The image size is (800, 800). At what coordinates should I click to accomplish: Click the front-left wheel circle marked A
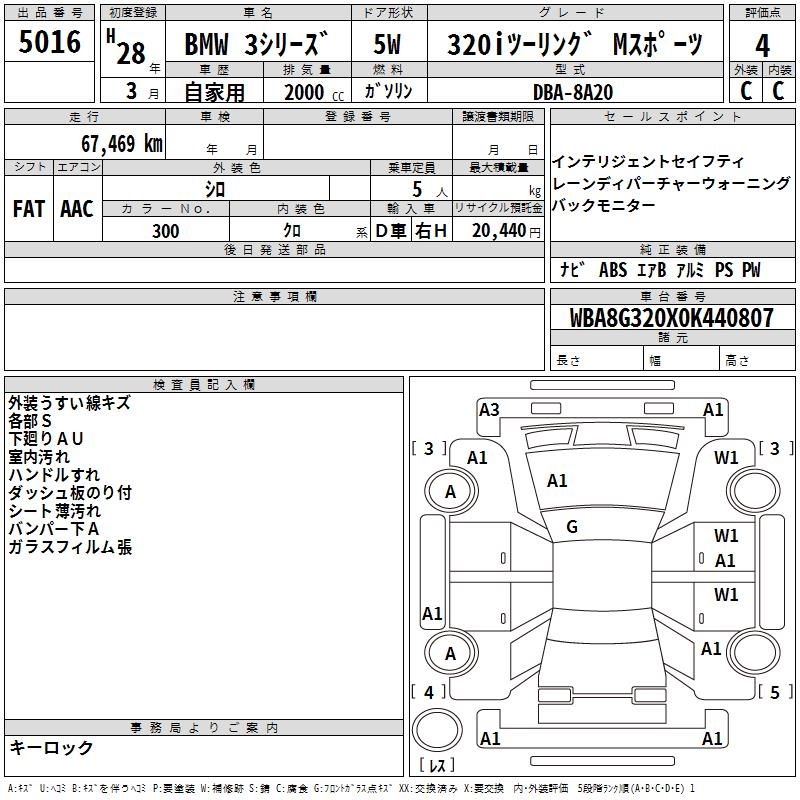pos(451,491)
